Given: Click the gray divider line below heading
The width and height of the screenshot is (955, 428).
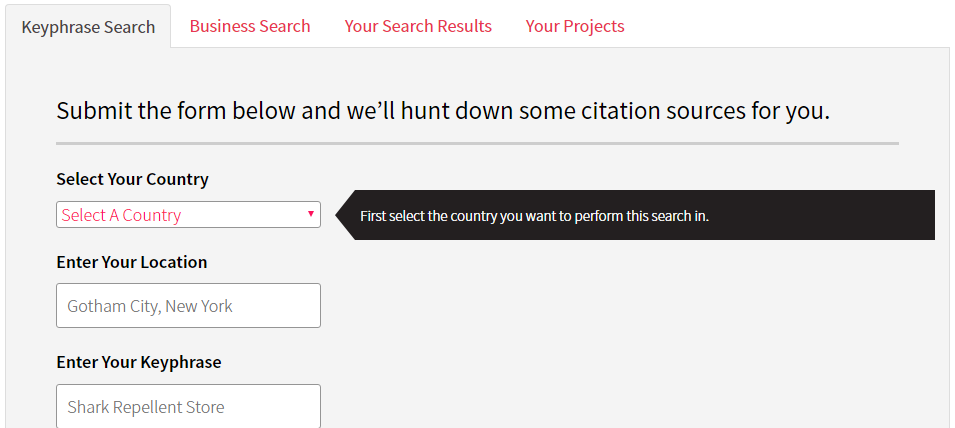Looking at the screenshot, I should point(477,144).
